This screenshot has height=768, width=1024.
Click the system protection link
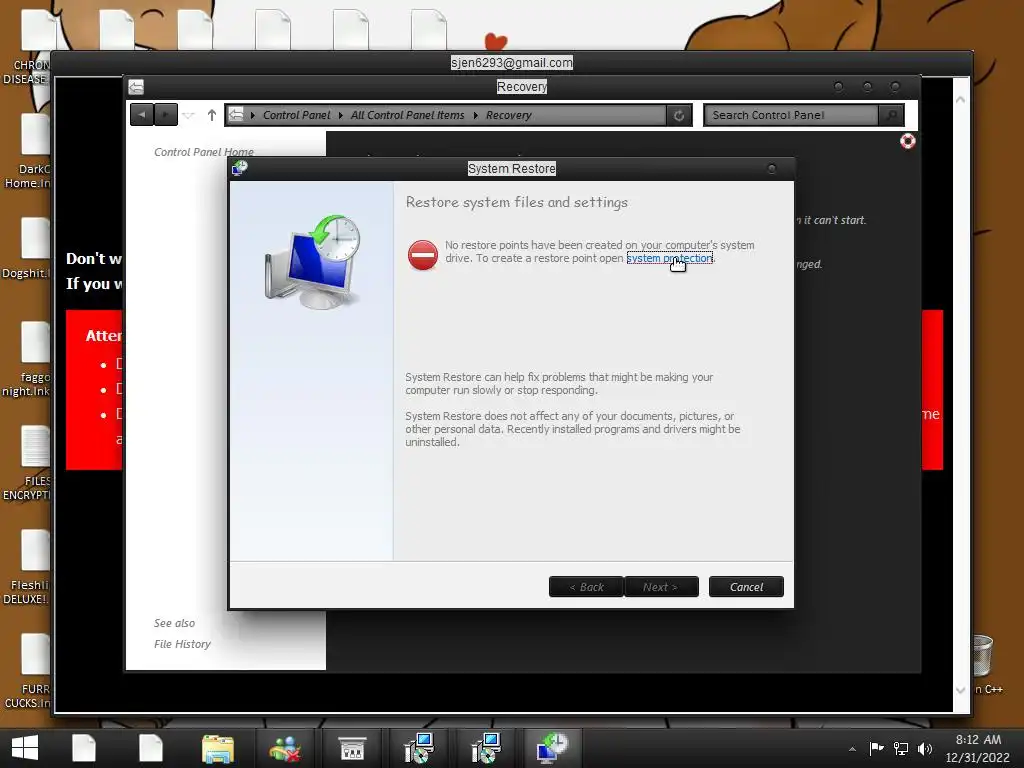click(x=669, y=258)
